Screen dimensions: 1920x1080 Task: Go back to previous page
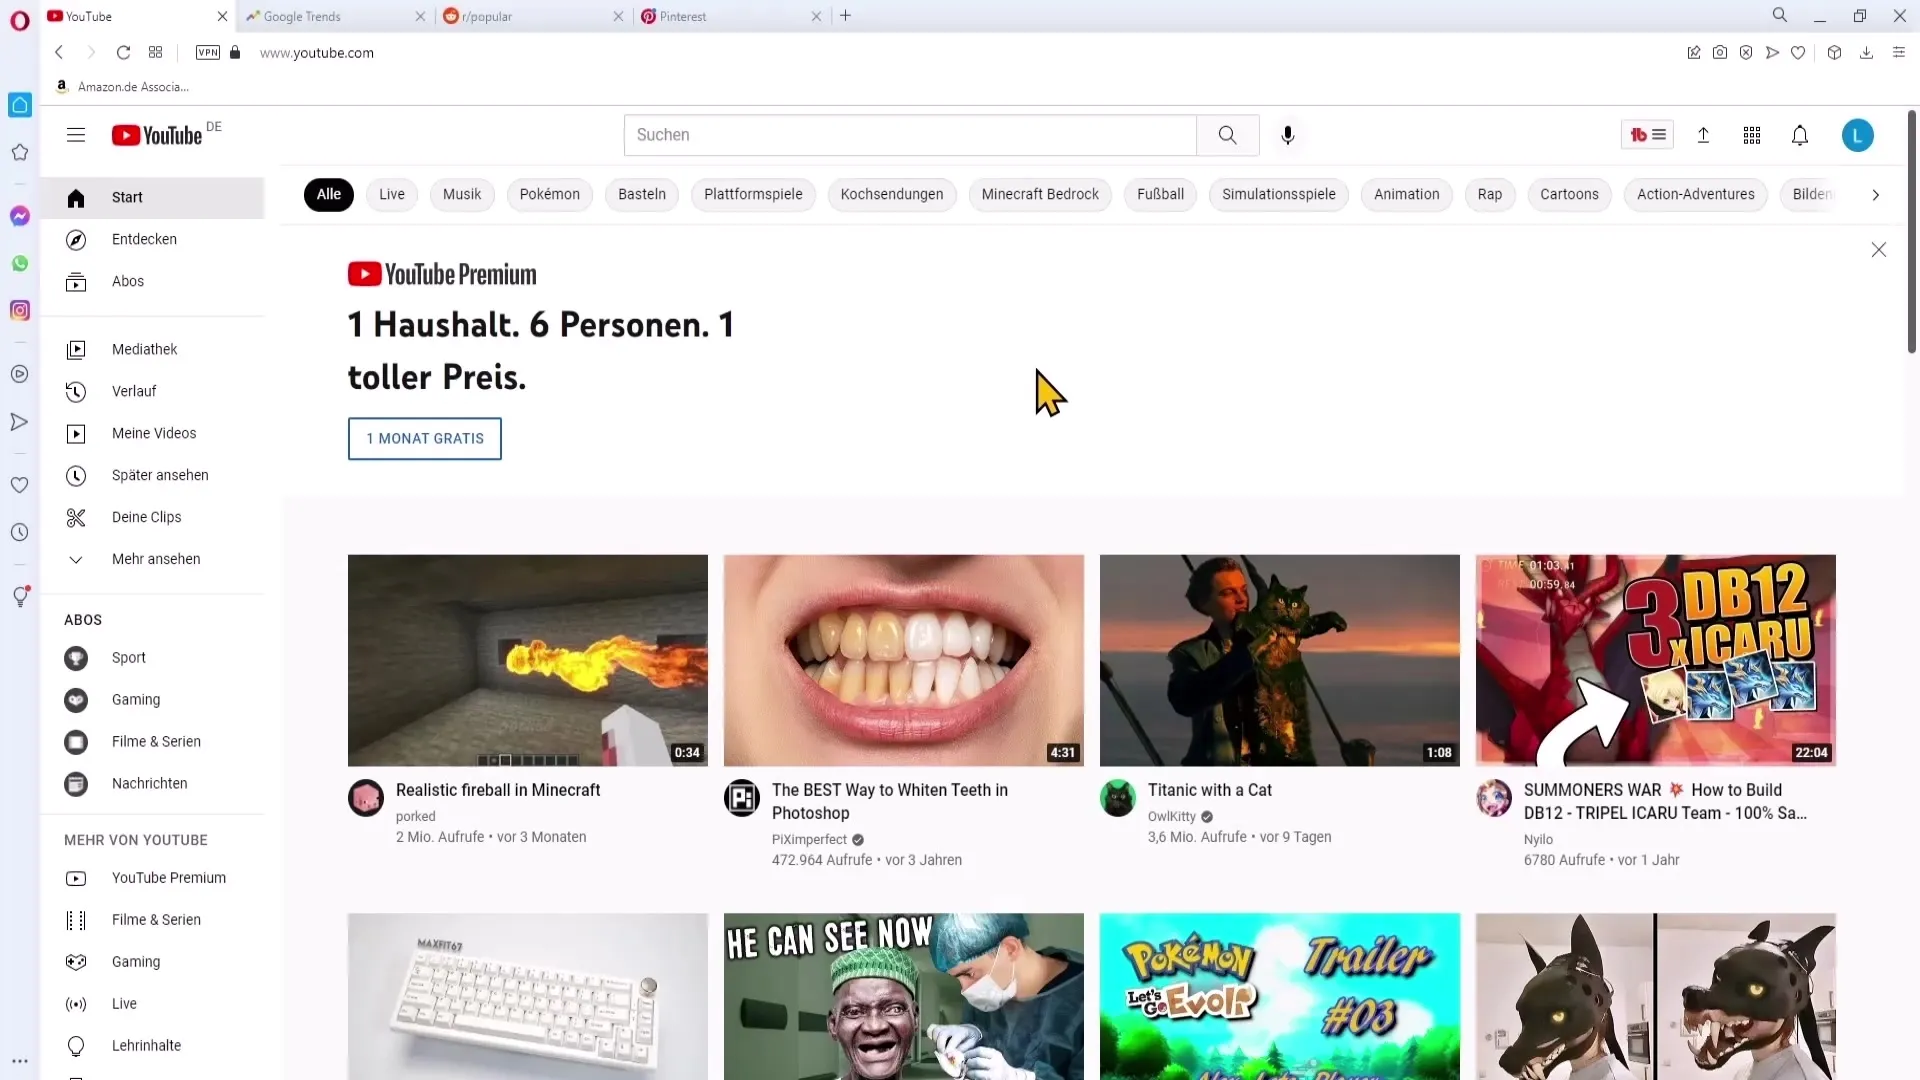[x=59, y=52]
